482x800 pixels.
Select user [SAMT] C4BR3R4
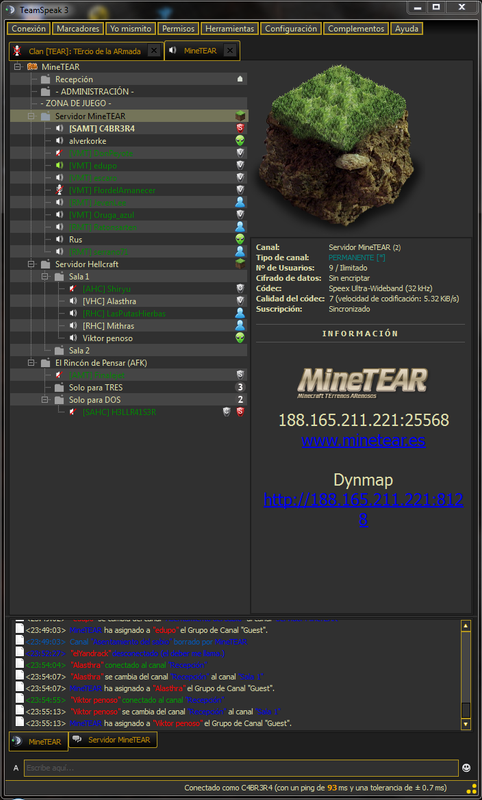[x=102, y=129]
